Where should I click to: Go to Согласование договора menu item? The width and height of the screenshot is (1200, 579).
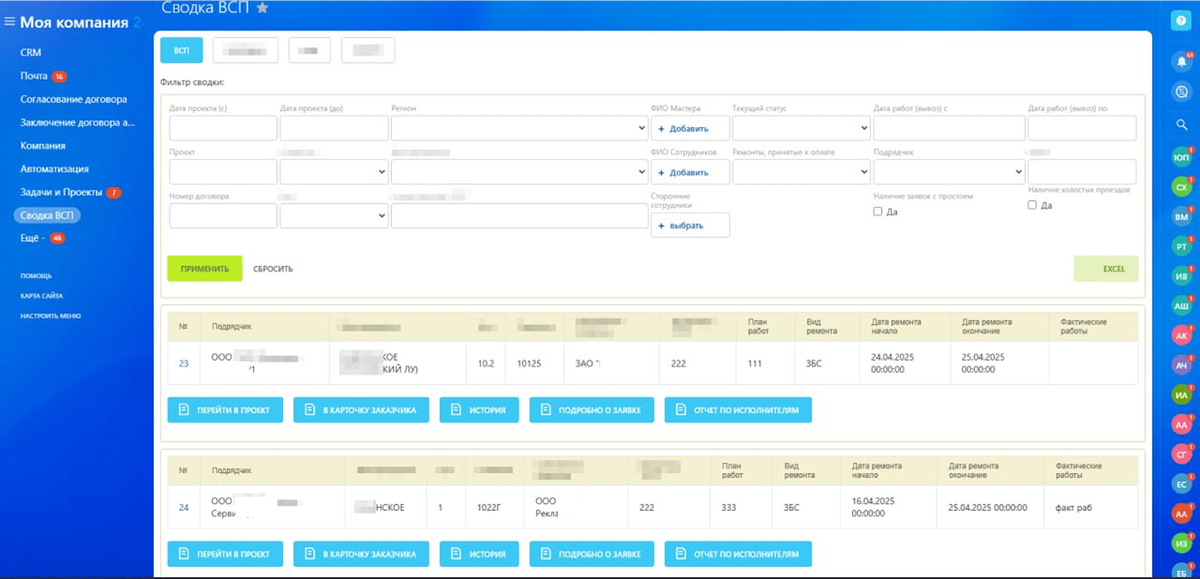tap(73, 99)
